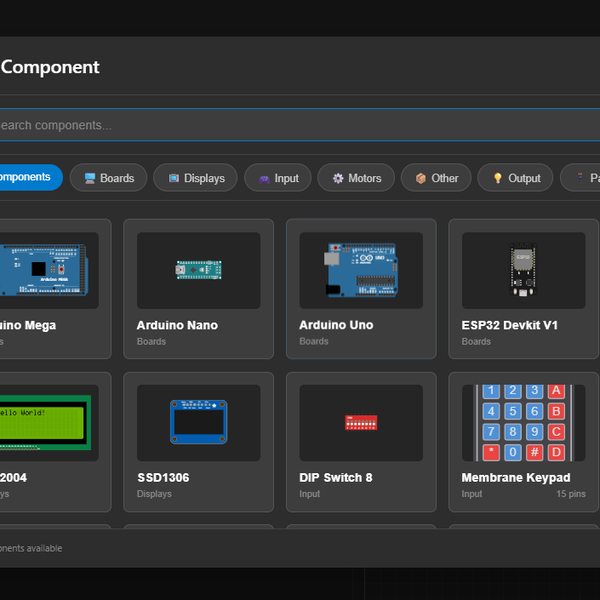Select the Arduino Uno board image
The image size is (600, 600).
(361, 270)
